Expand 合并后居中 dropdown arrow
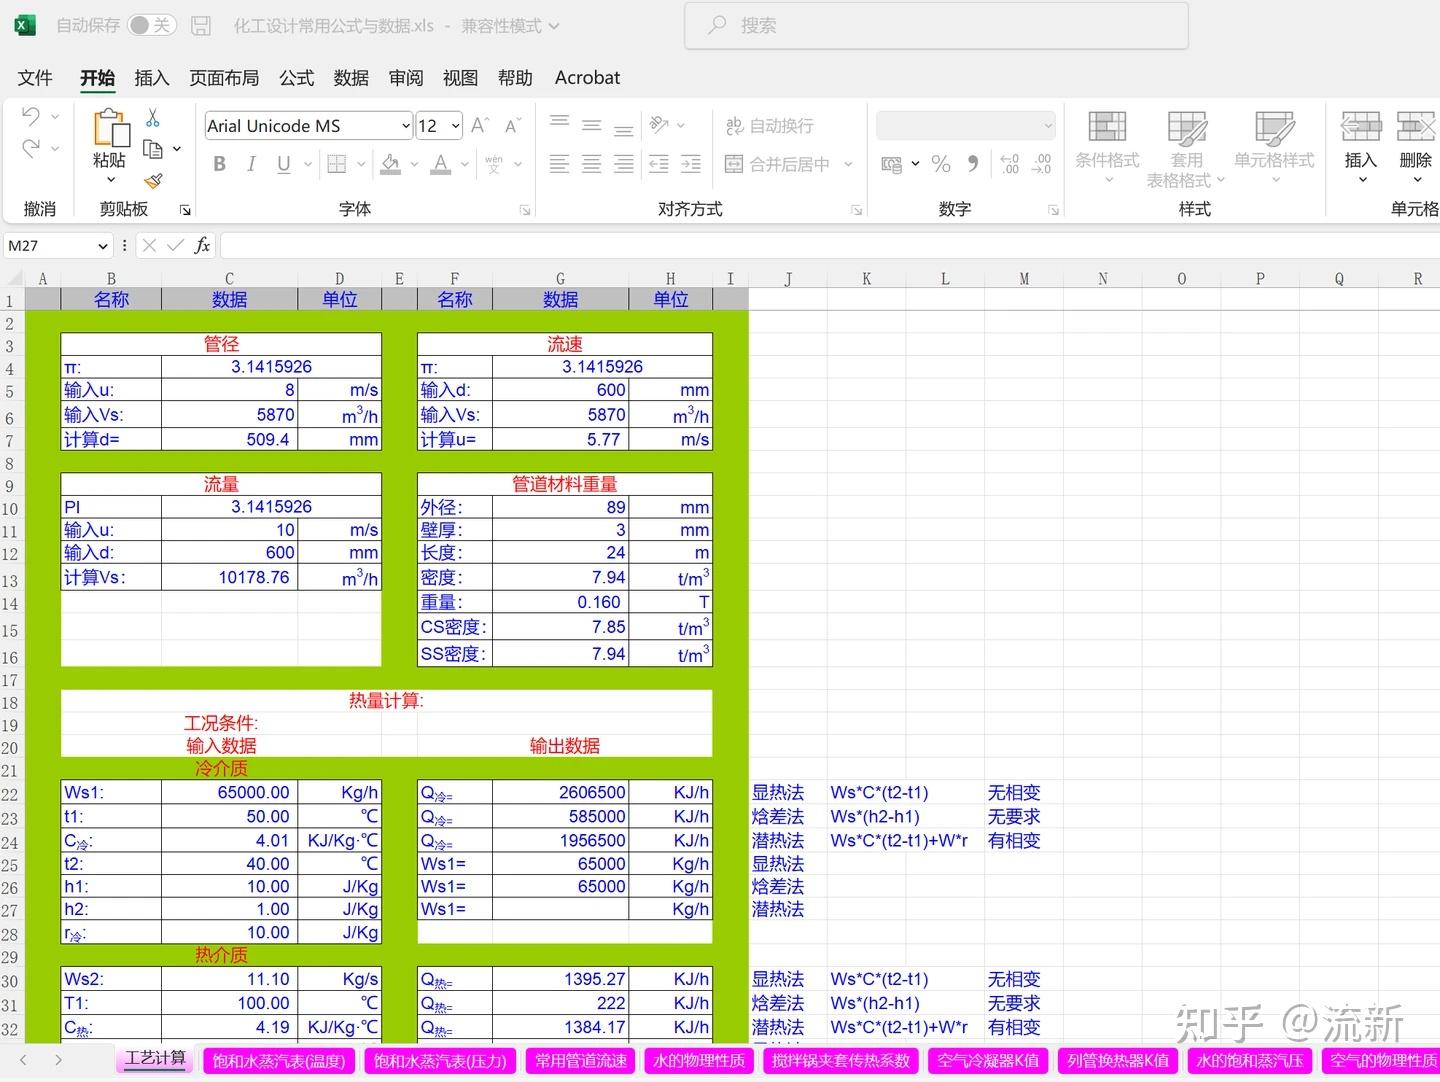1440x1082 pixels. tap(848, 164)
